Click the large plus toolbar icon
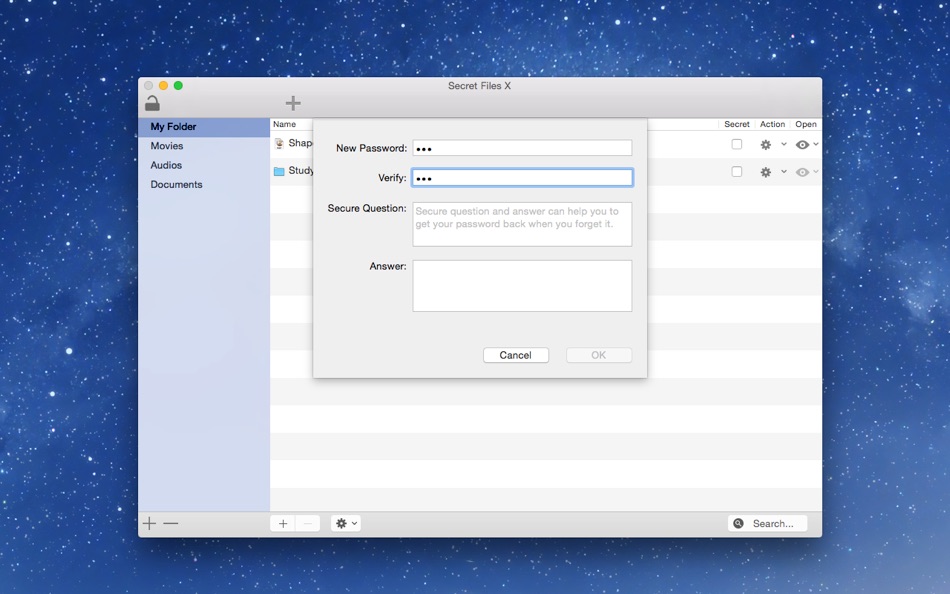Viewport: 950px width, 594px height. [x=293, y=103]
